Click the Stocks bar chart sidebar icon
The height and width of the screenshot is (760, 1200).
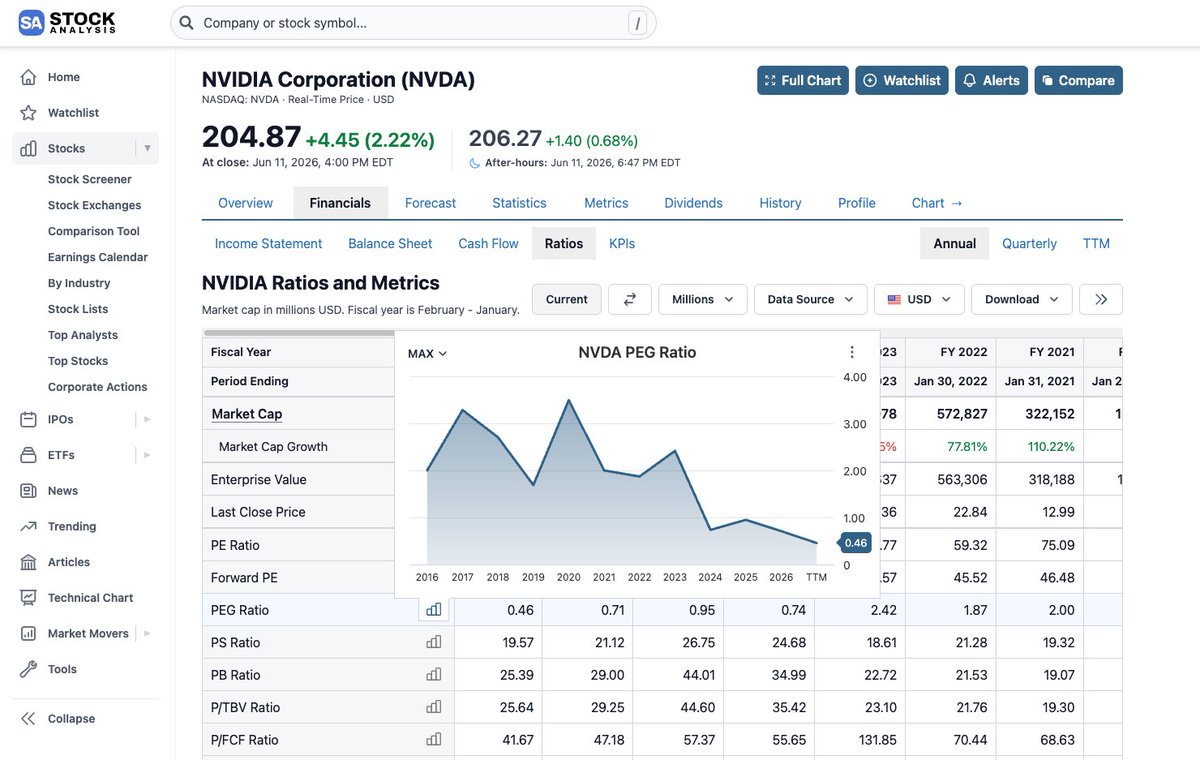click(29, 148)
